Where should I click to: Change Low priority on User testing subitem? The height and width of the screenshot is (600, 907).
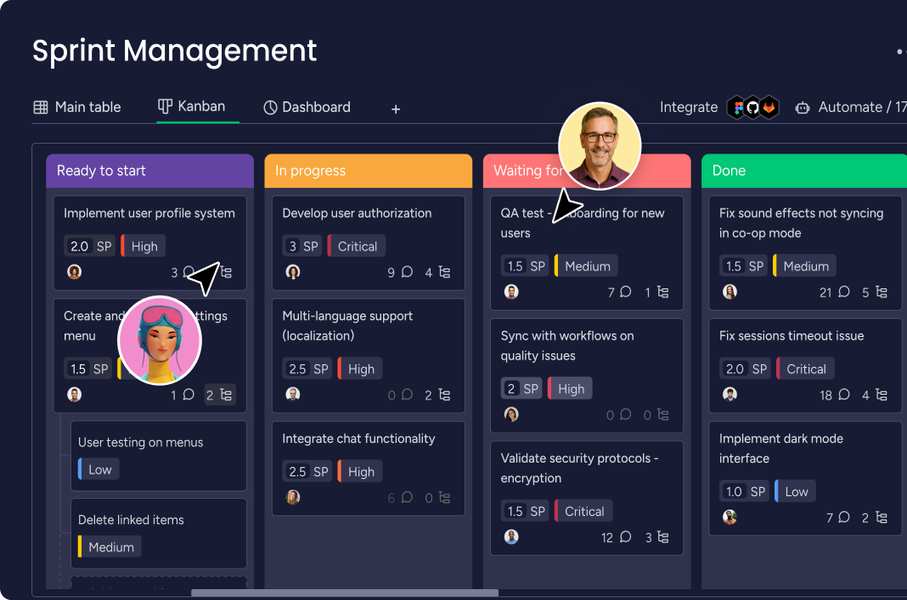[x=98, y=469]
